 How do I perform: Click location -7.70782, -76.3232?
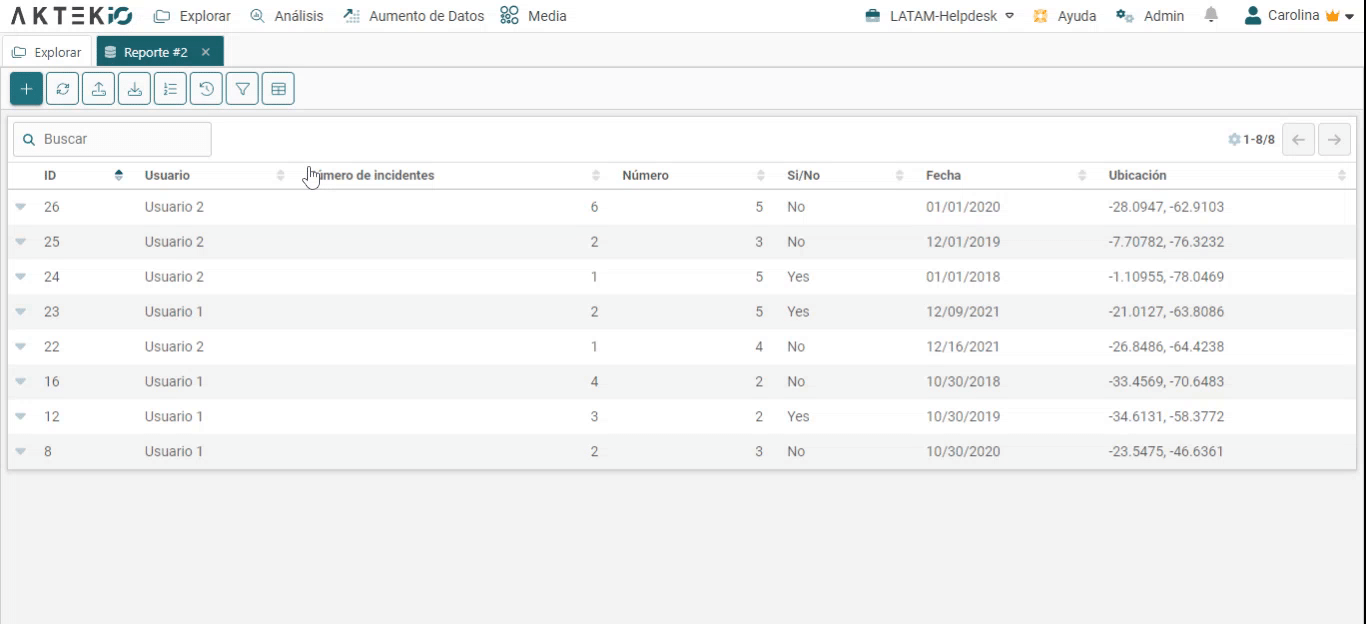click(1166, 242)
